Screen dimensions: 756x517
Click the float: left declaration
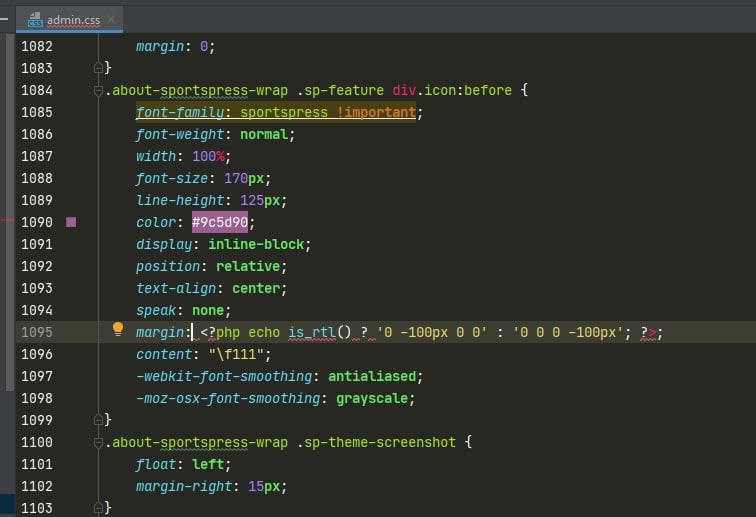(183, 464)
